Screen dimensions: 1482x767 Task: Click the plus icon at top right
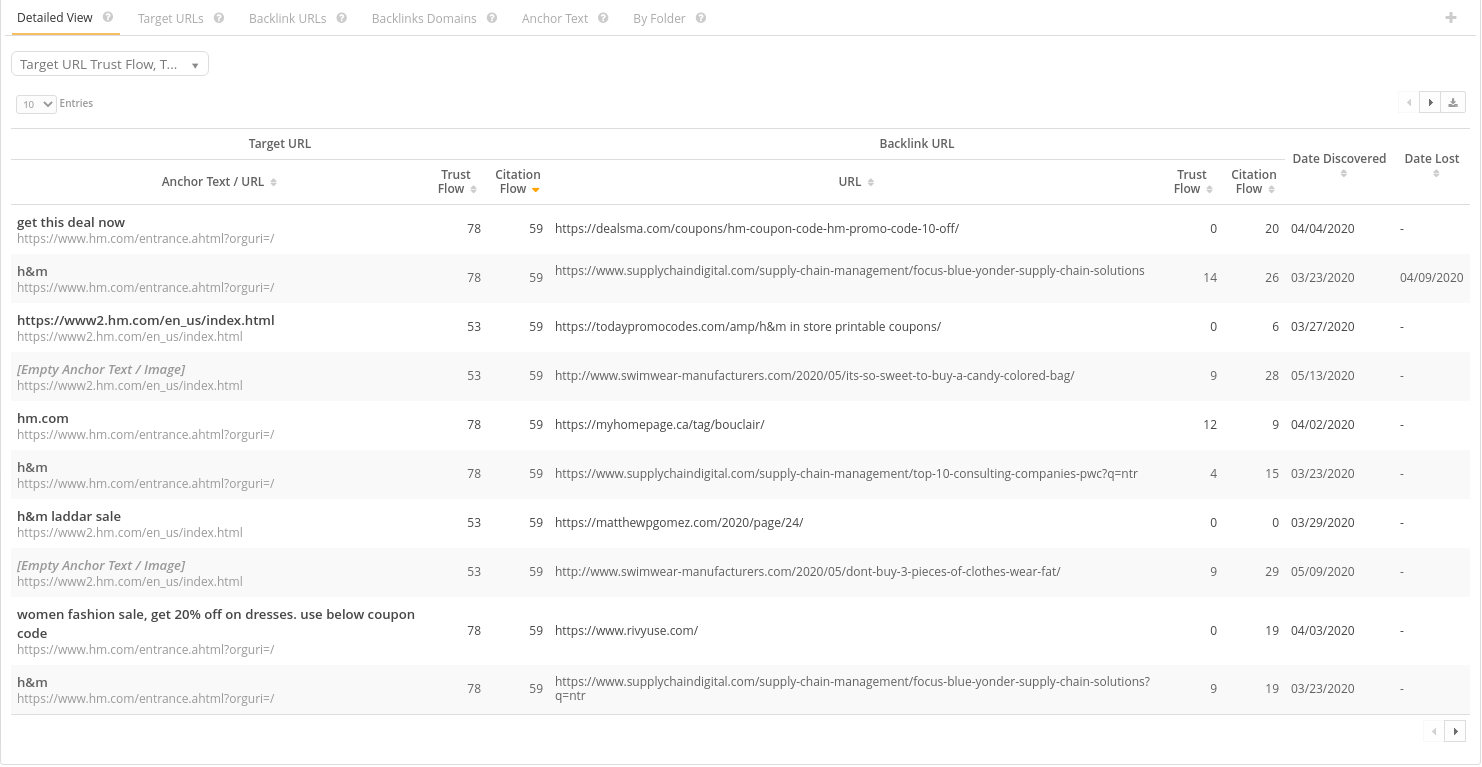[1451, 17]
